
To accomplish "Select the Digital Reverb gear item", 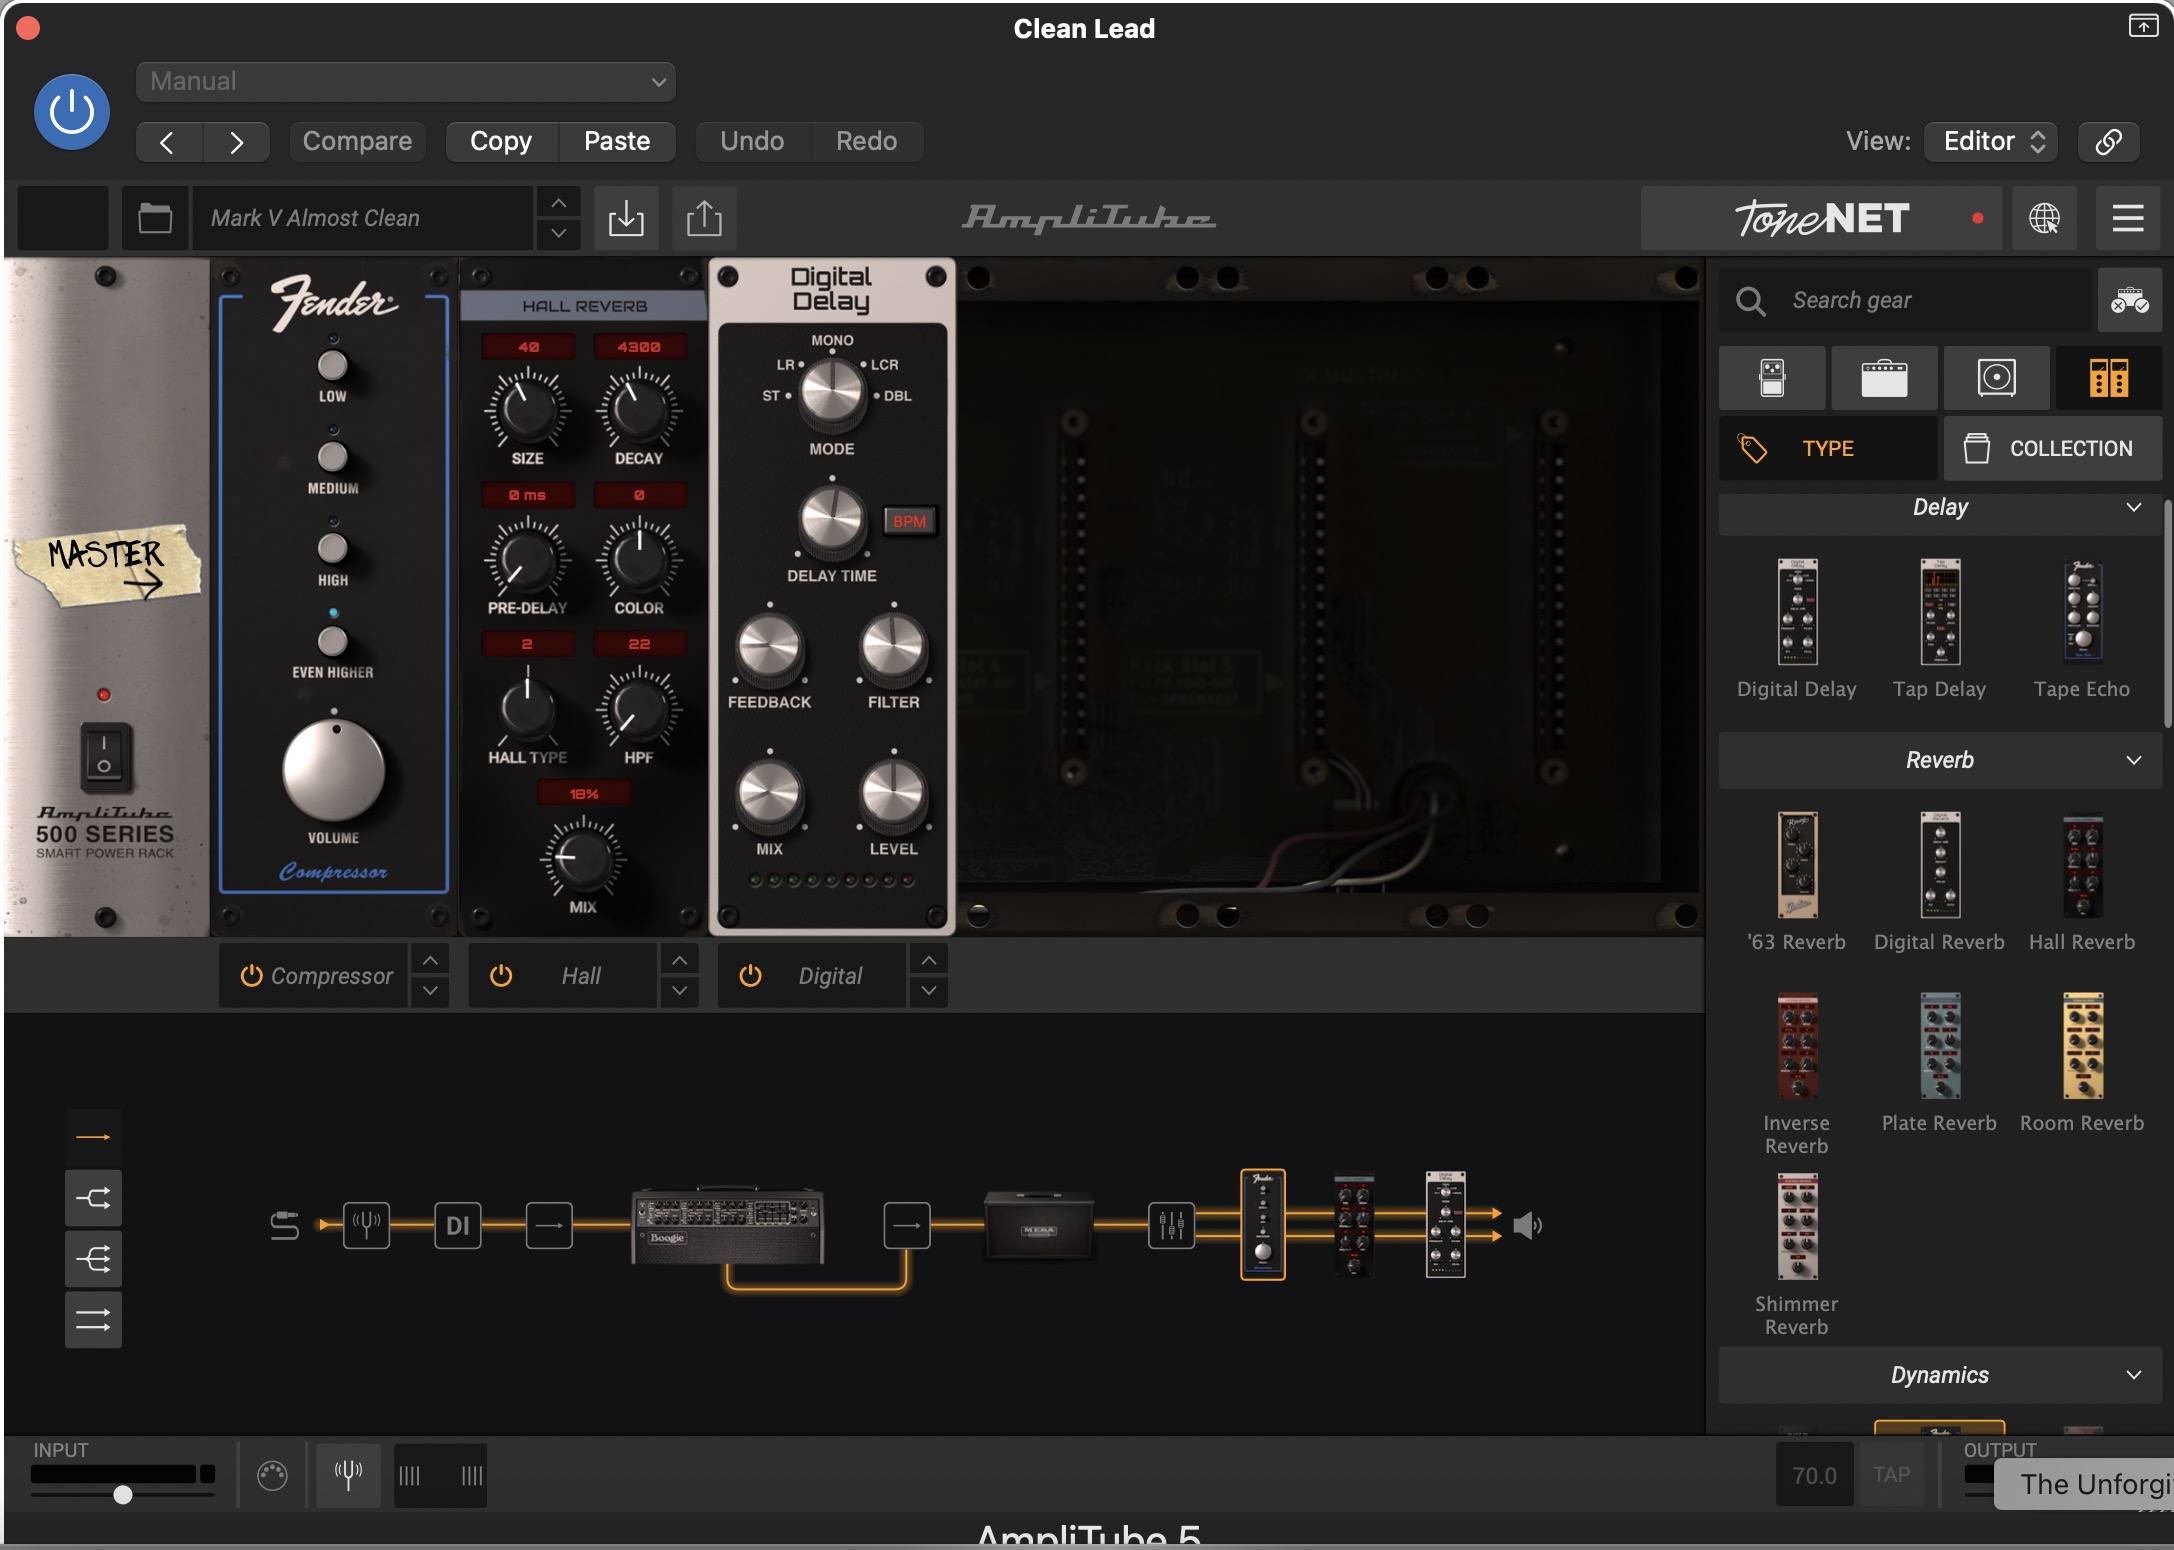I will (1940, 865).
